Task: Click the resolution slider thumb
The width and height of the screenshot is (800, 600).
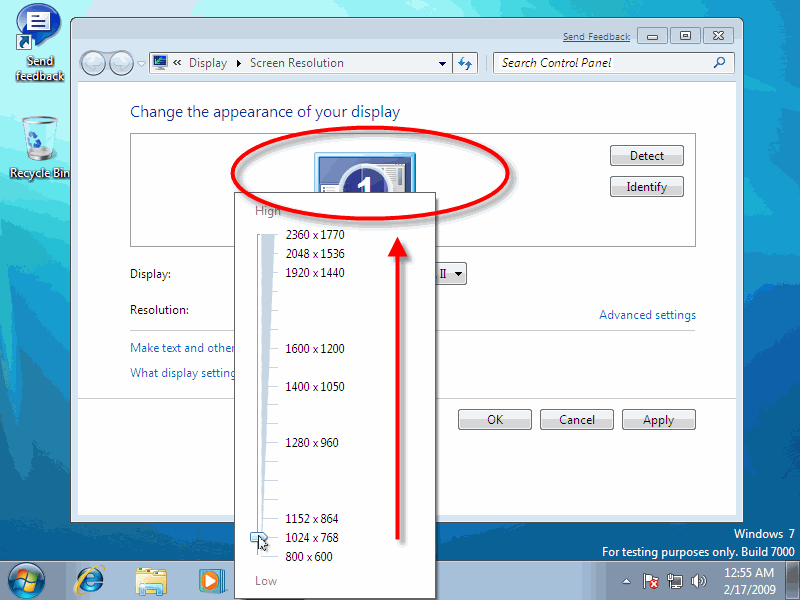Action: [259, 538]
